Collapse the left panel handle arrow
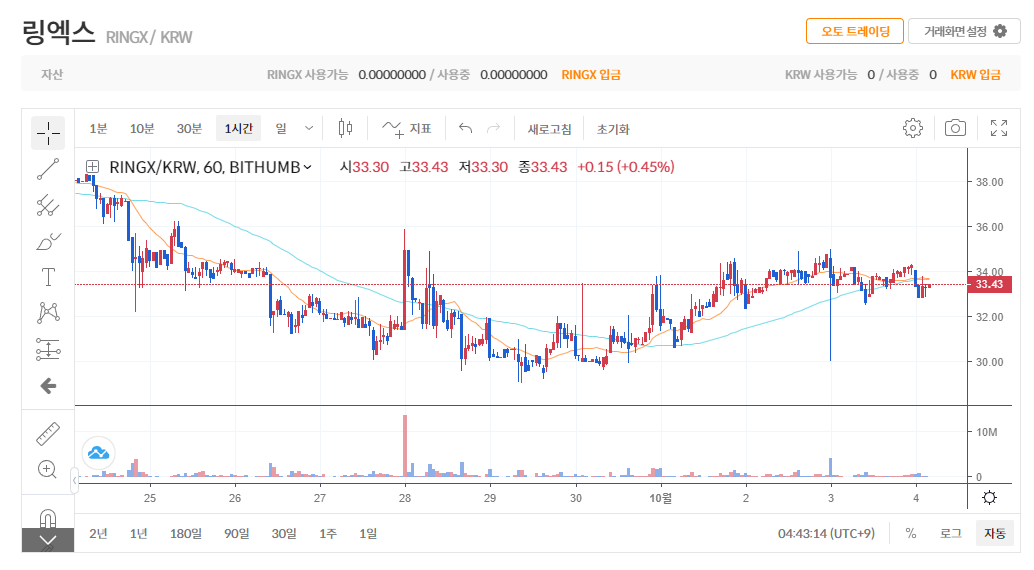The height and width of the screenshot is (570, 1034). 75,481
